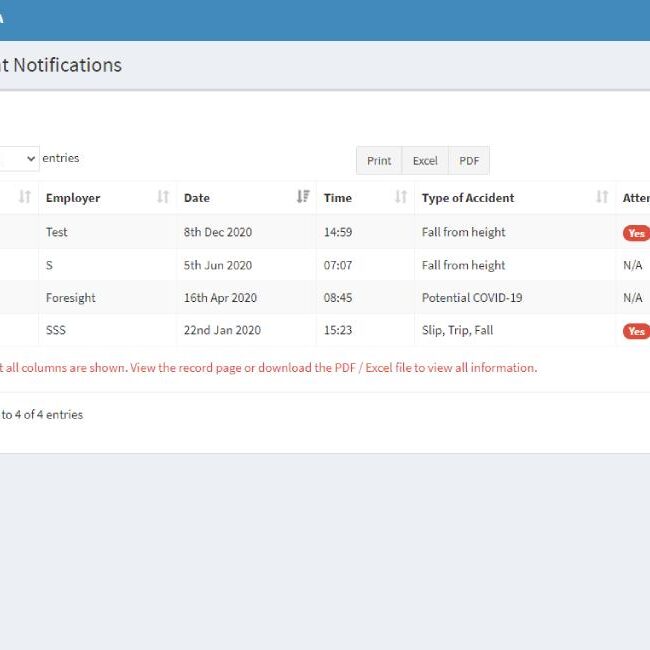
Task: Click the Yes badge in the Test row
Action: [635, 233]
